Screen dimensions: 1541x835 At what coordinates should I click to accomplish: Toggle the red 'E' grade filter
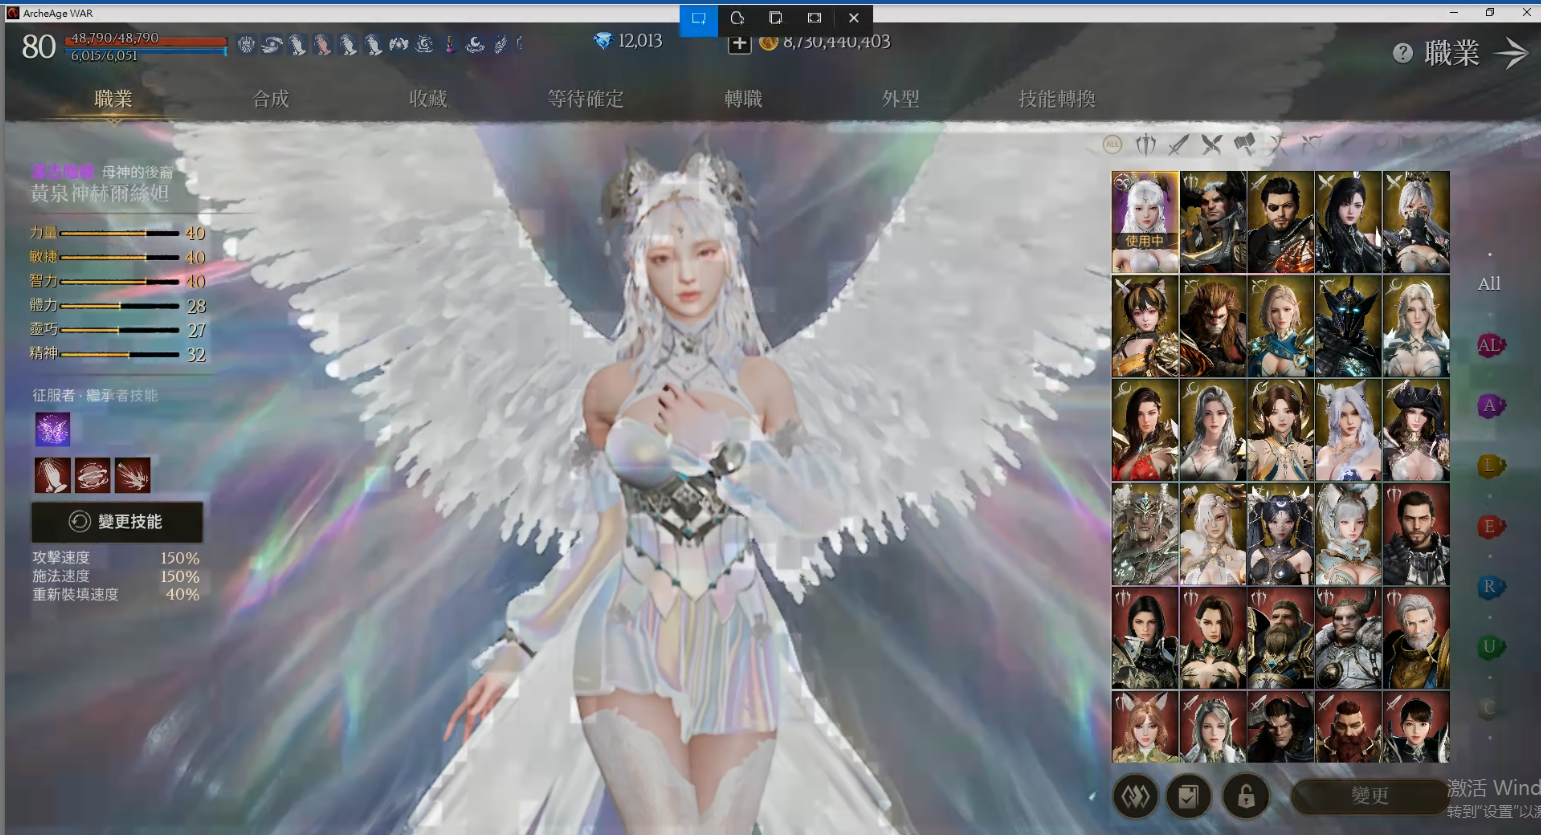coord(1489,527)
